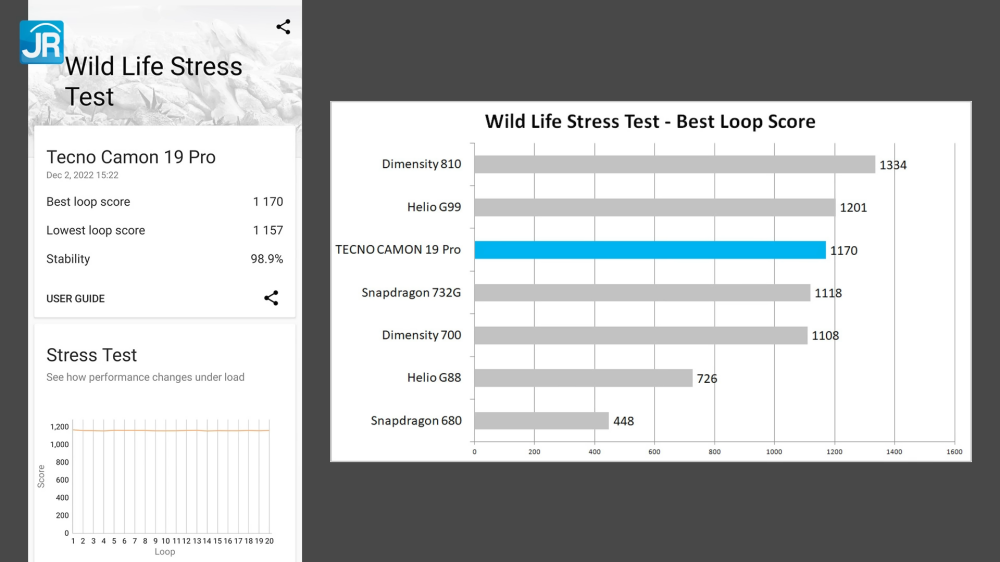Click the Helio G99 bar
Screen dimensions: 1000x562
coord(654,207)
